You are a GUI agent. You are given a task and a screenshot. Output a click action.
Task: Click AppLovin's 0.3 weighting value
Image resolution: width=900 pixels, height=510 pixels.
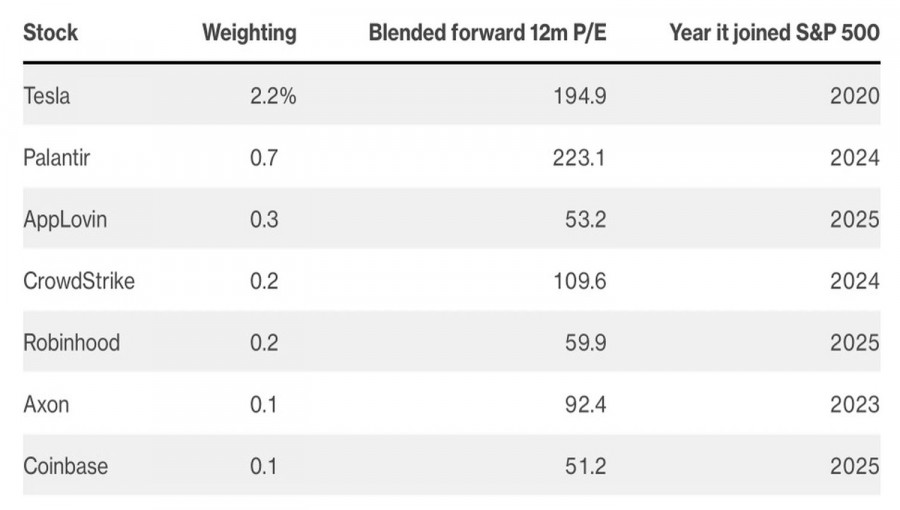coord(264,219)
